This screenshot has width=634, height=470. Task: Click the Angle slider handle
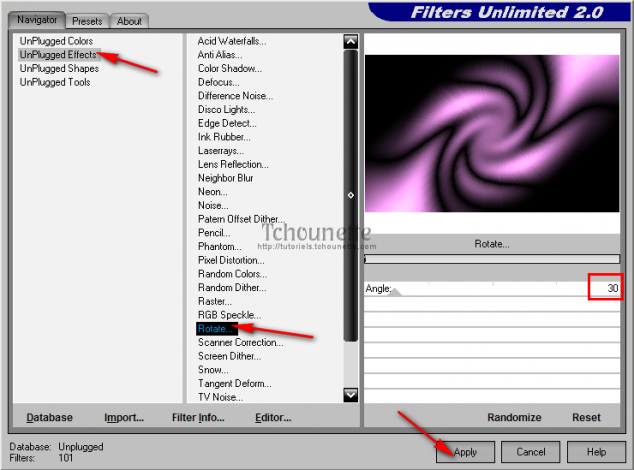[395, 292]
